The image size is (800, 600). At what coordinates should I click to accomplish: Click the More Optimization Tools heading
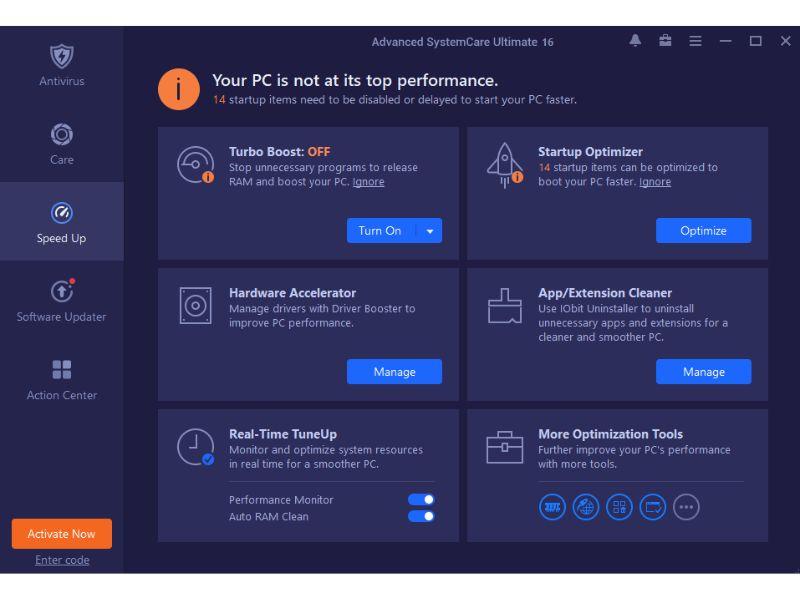click(611, 434)
